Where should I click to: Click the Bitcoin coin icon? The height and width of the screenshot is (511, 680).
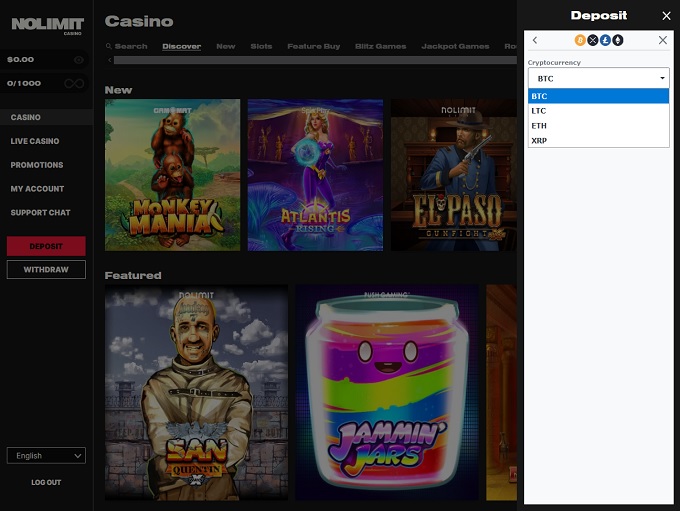[580, 40]
